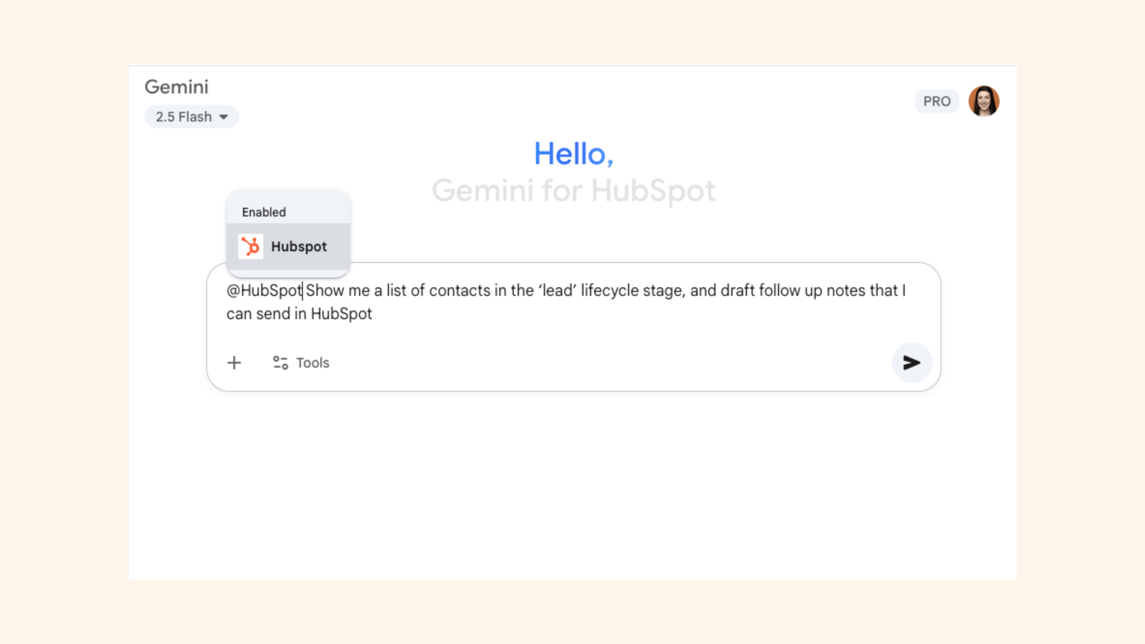This screenshot has height=644, width=1145.
Task: Click the PRO subscription button
Action: [936, 101]
